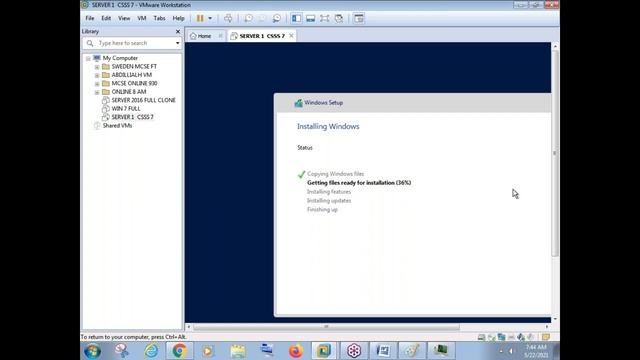Click the Windows Setup title icon

coord(298,103)
